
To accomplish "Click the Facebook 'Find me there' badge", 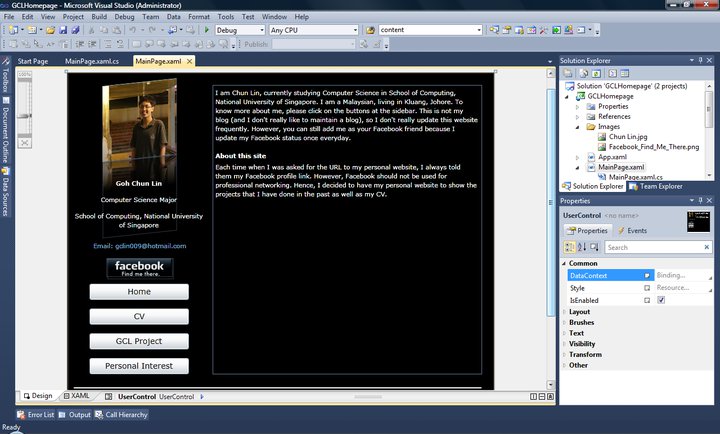I will coord(140,267).
